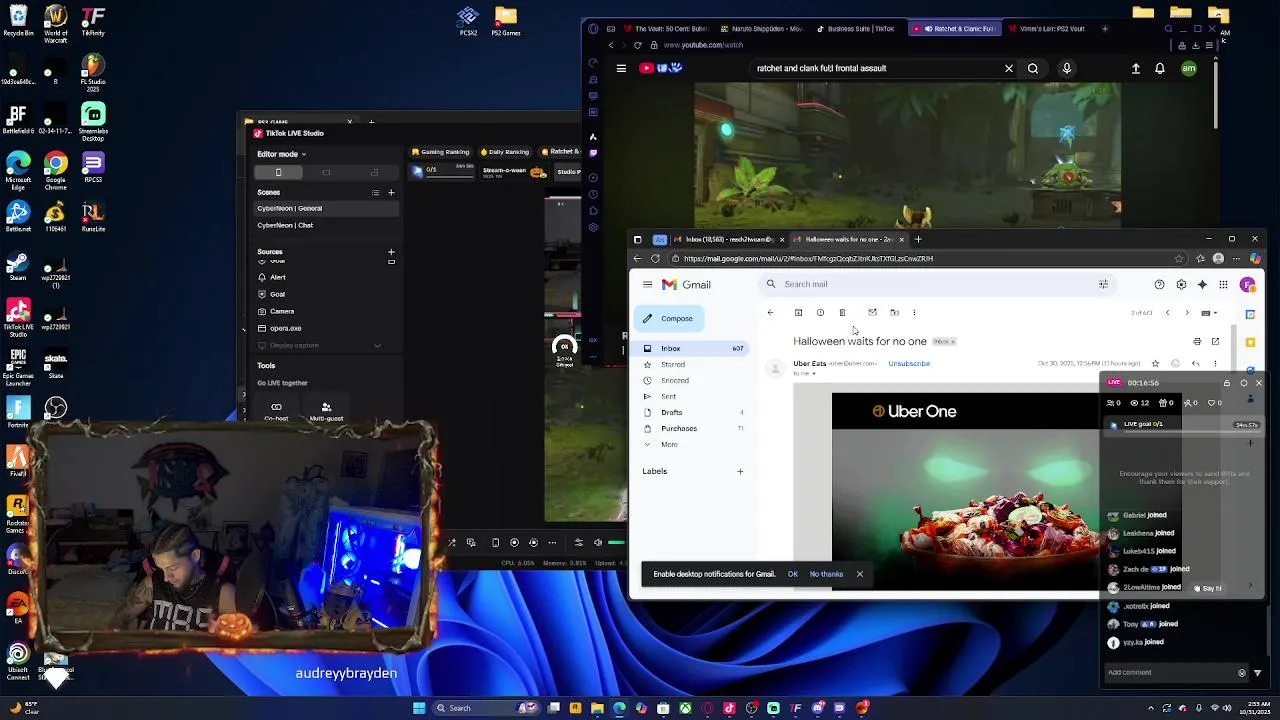1280x720 pixels.
Task: Open Gmail settings gear
Action: (x=1181, y=285)
